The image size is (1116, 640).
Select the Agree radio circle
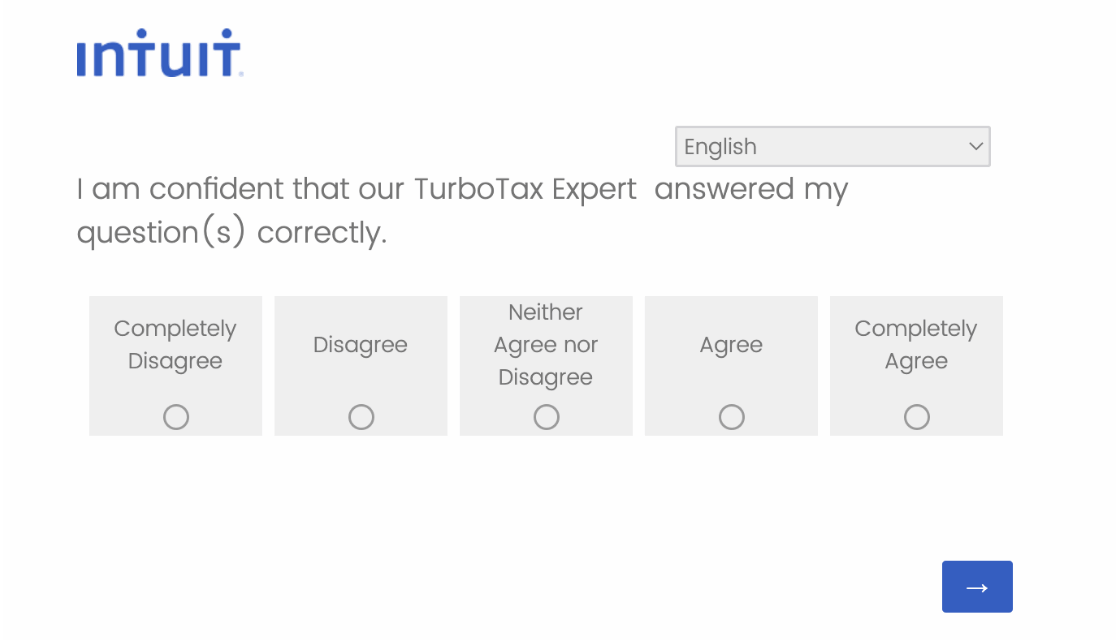732,417
